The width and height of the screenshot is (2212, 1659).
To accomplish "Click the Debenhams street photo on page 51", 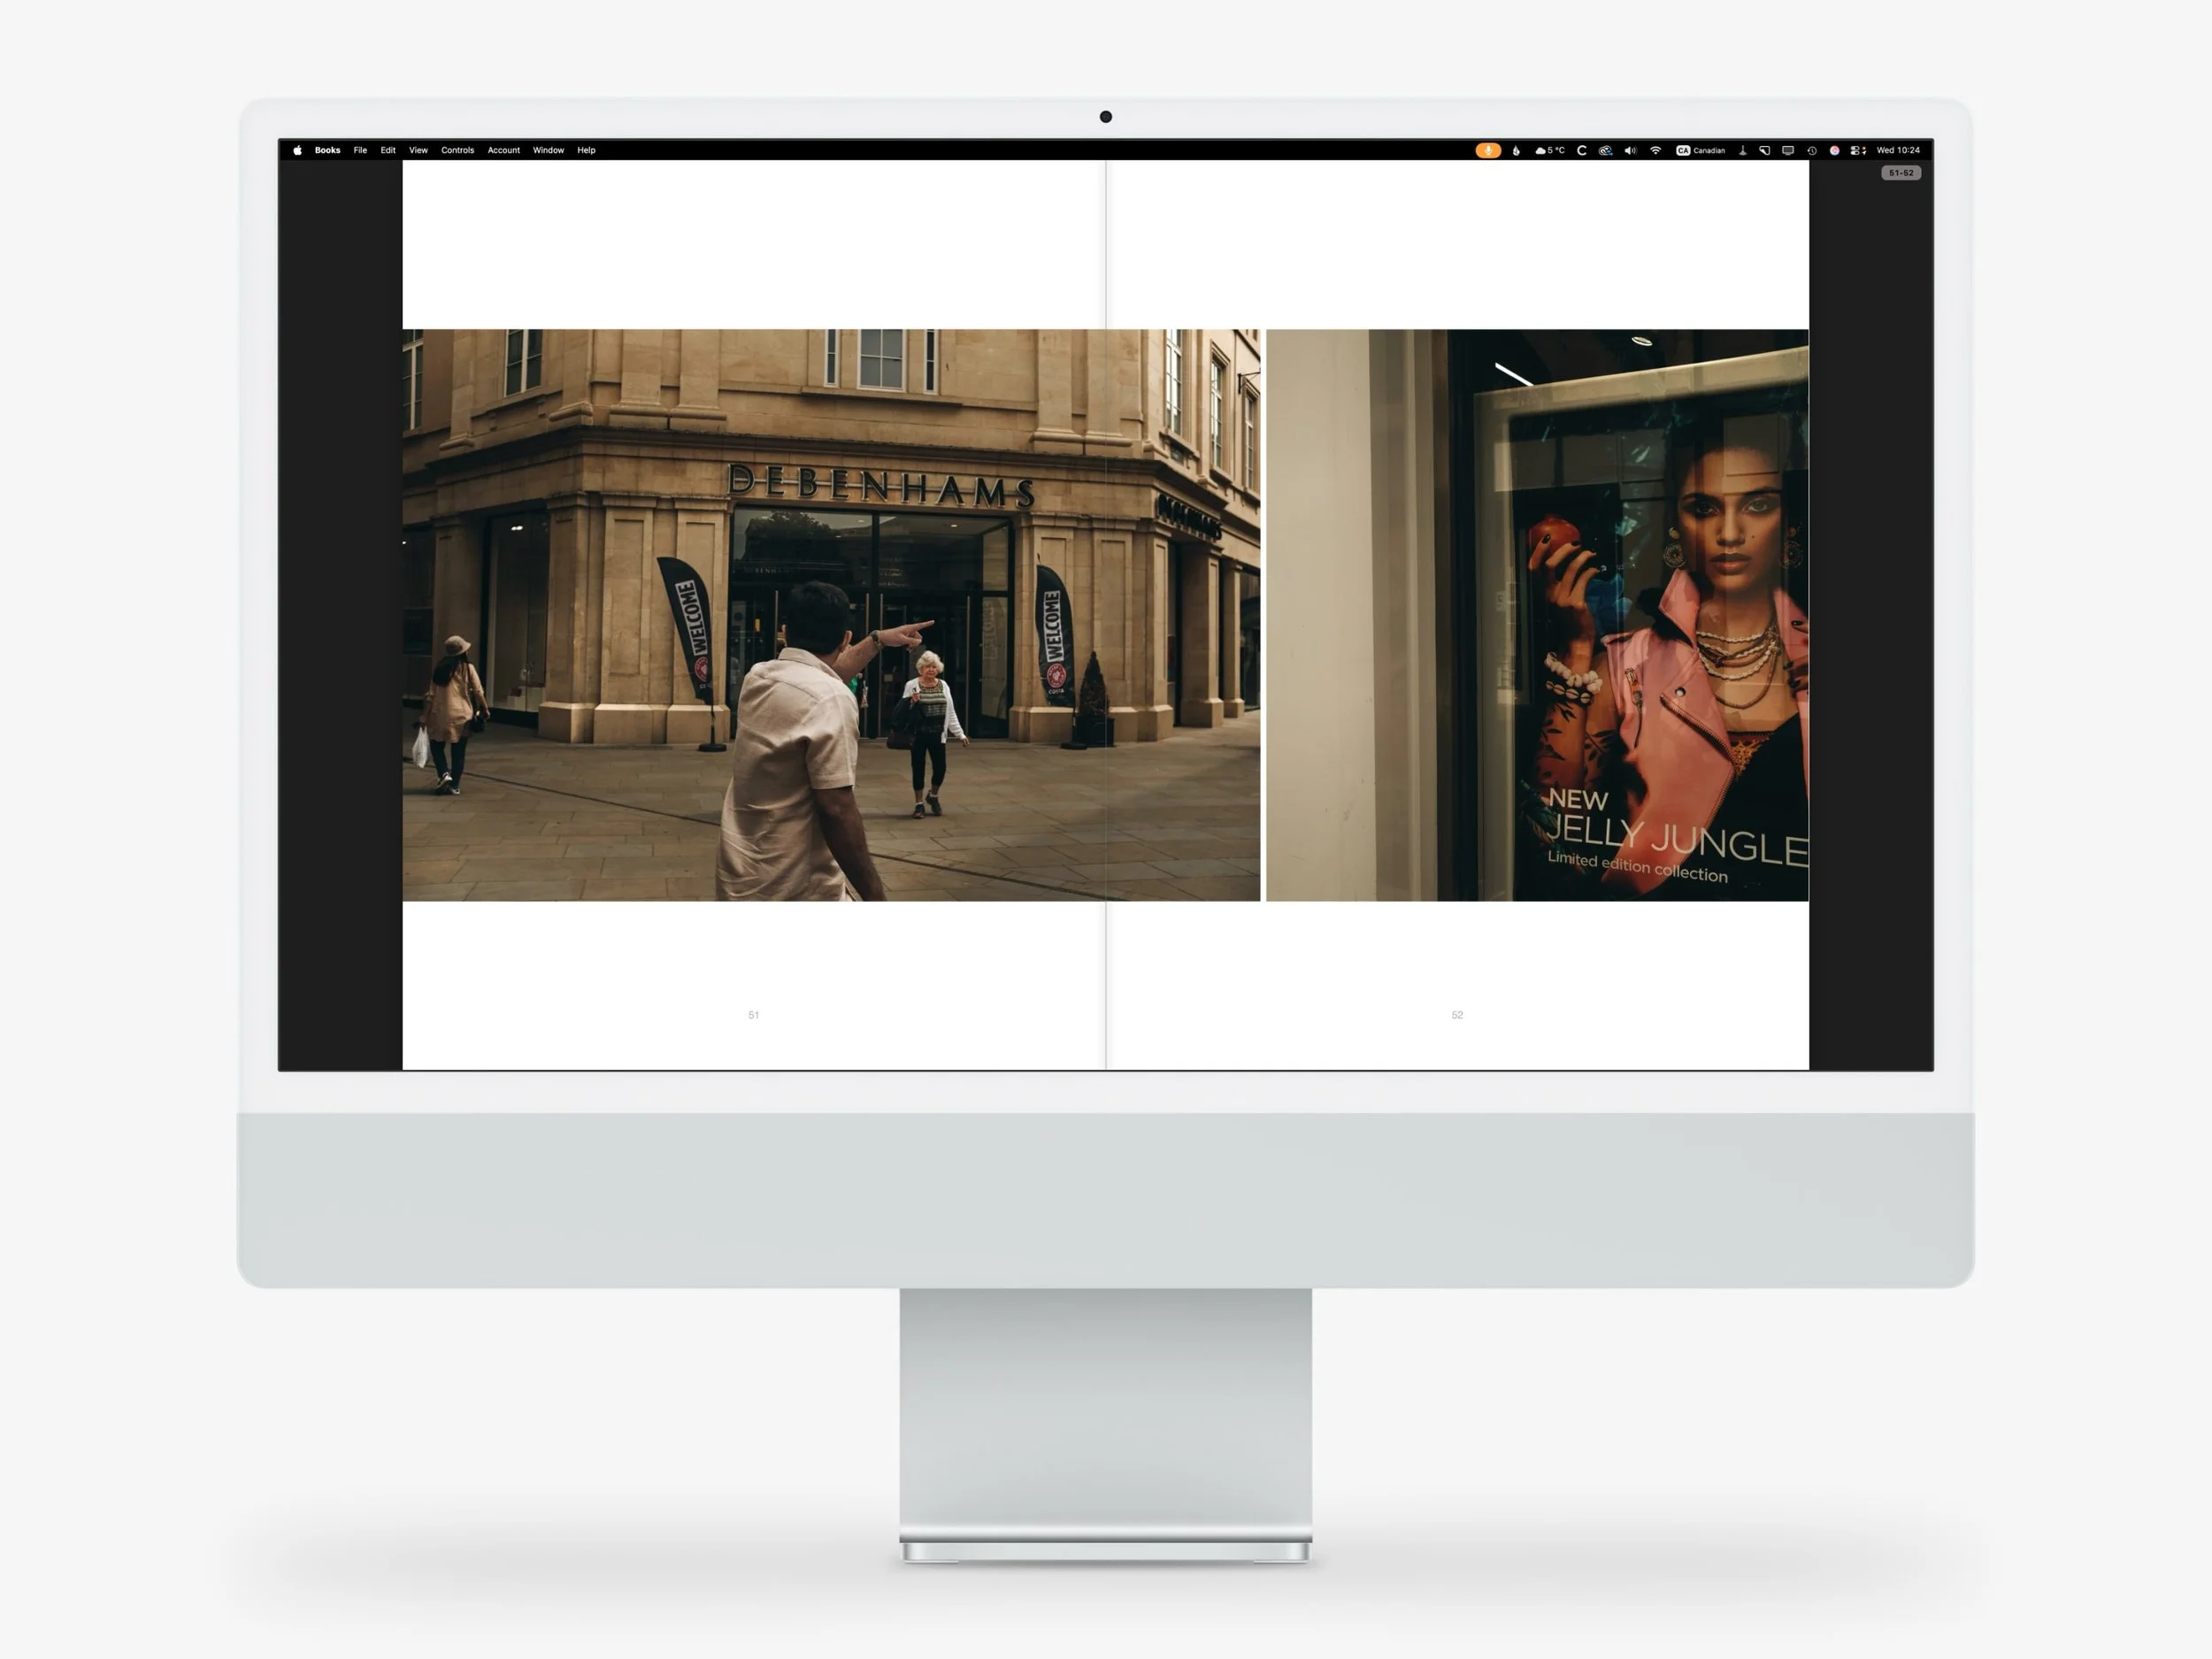I will tap(831, 615).
